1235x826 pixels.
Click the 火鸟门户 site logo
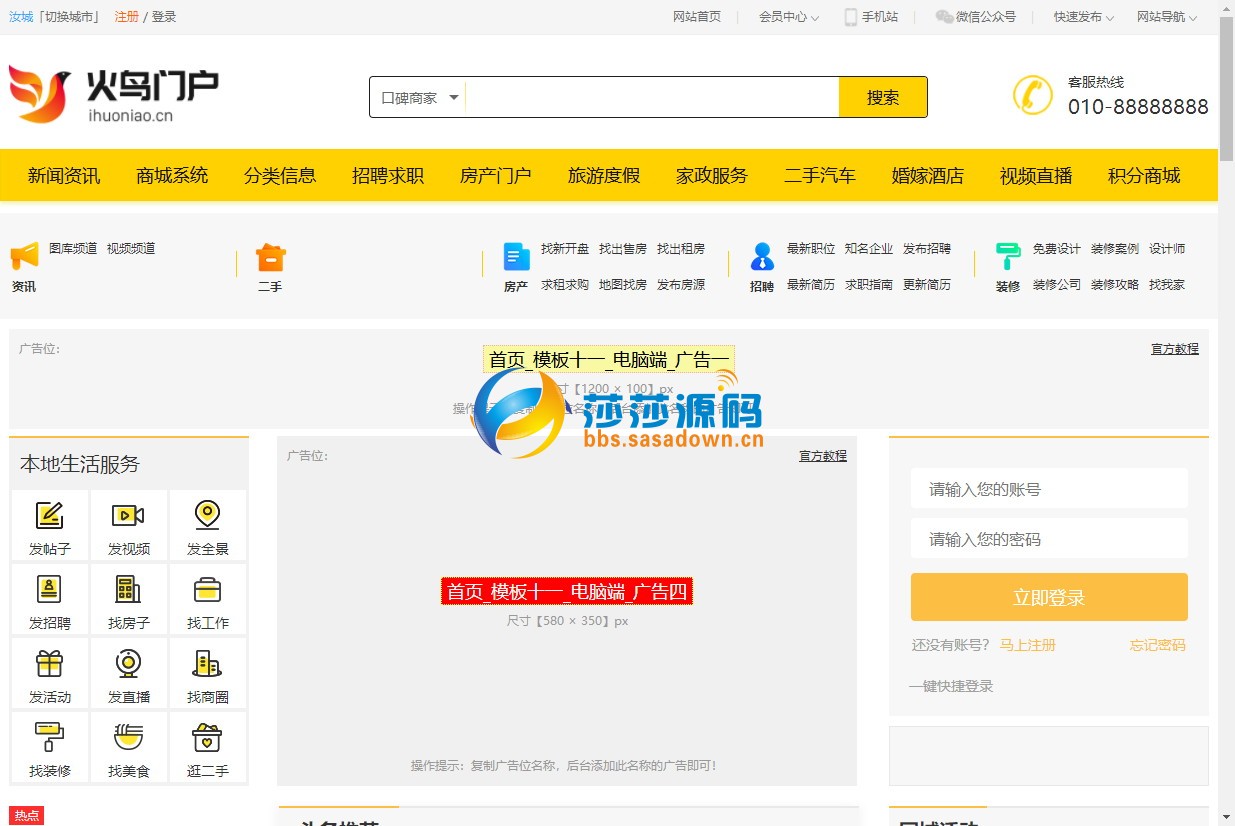click(113, 95)
